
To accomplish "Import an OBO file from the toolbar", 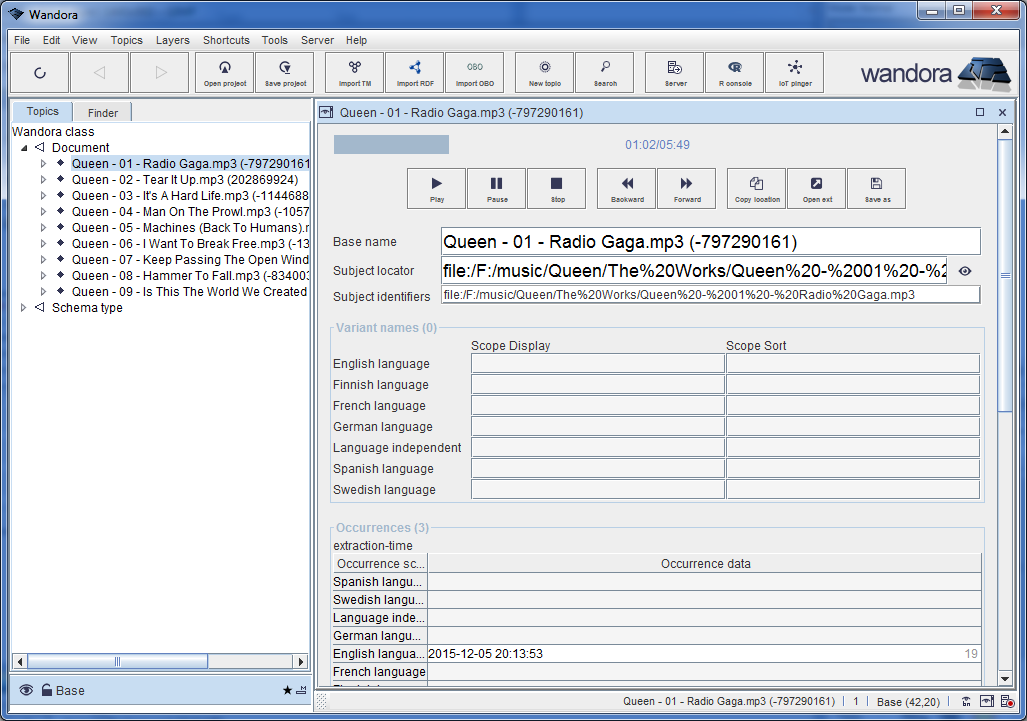I will click(474, 72).
